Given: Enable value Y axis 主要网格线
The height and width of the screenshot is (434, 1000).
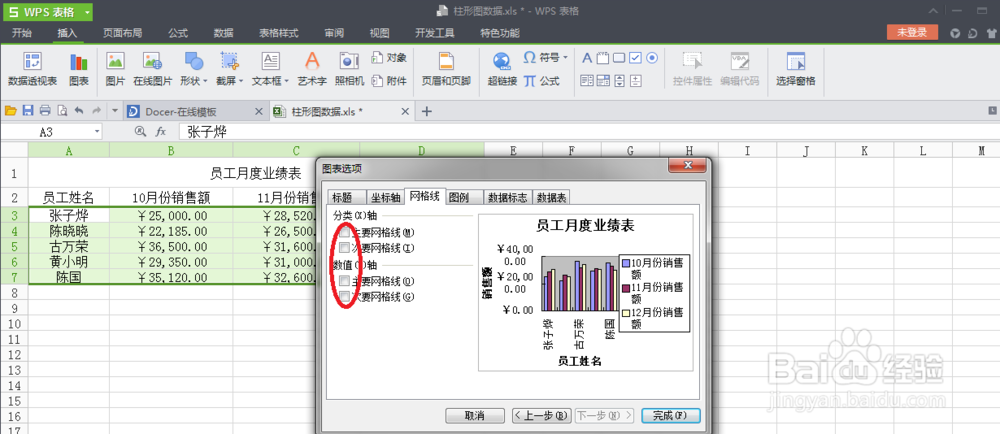Looking at the screenshot, I should pos(344,280).
